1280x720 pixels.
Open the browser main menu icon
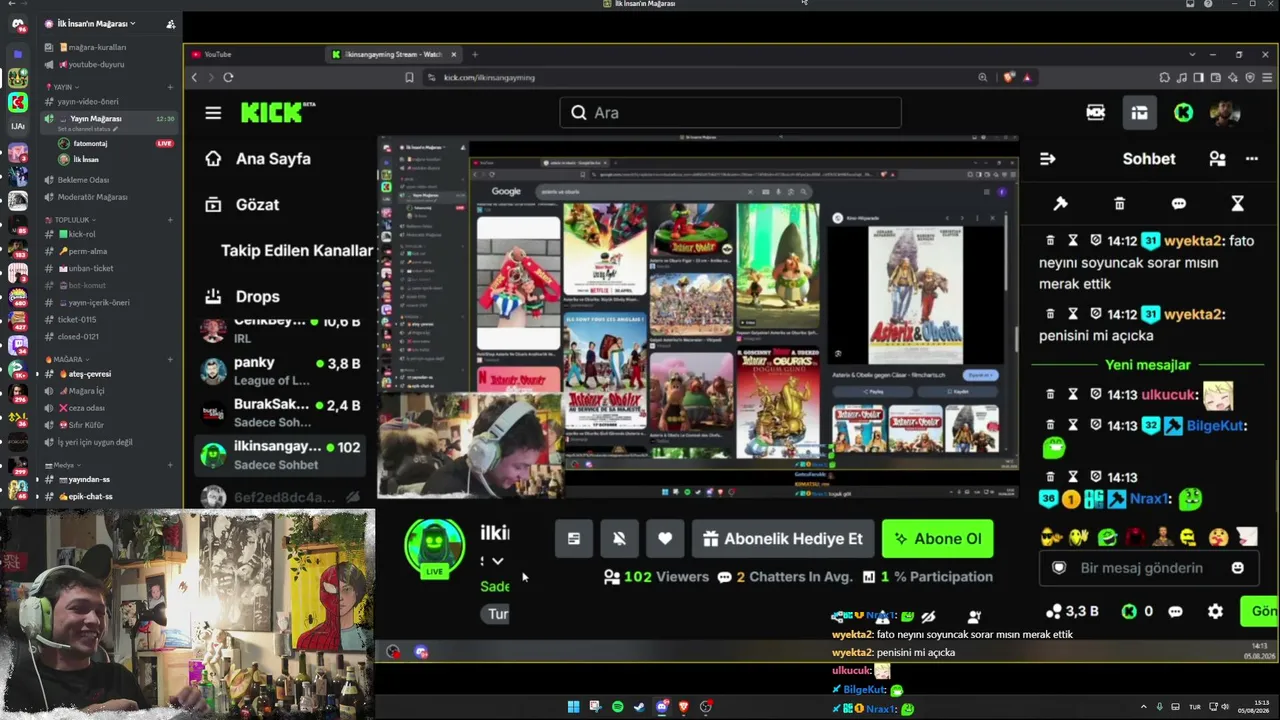point(1266,77)
